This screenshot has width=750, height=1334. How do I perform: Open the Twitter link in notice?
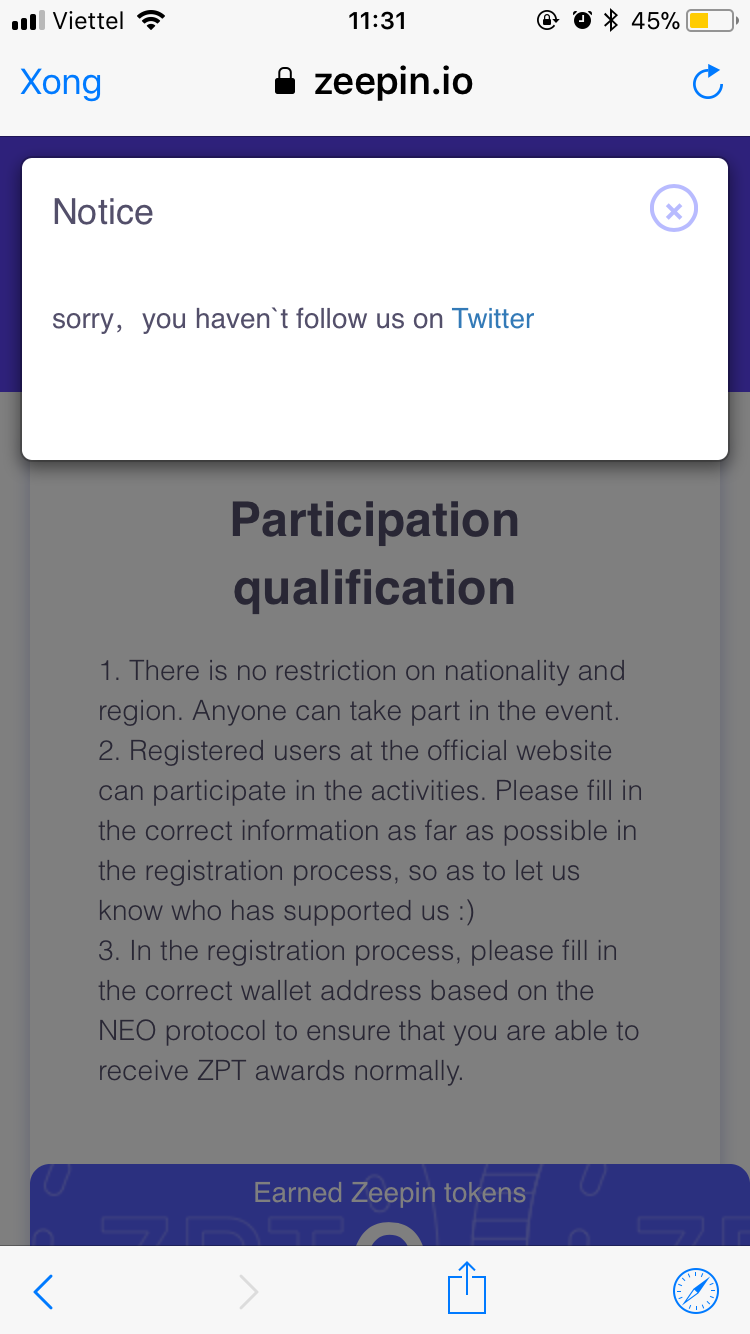point(493,319)
